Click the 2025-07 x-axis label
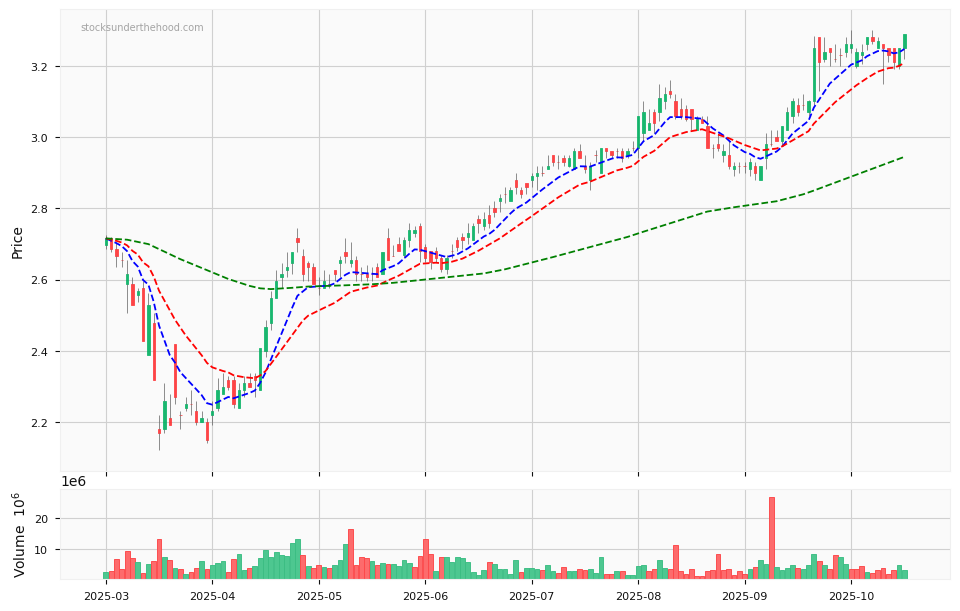Viewport: 960px width, 611px height. coord(532,596)
